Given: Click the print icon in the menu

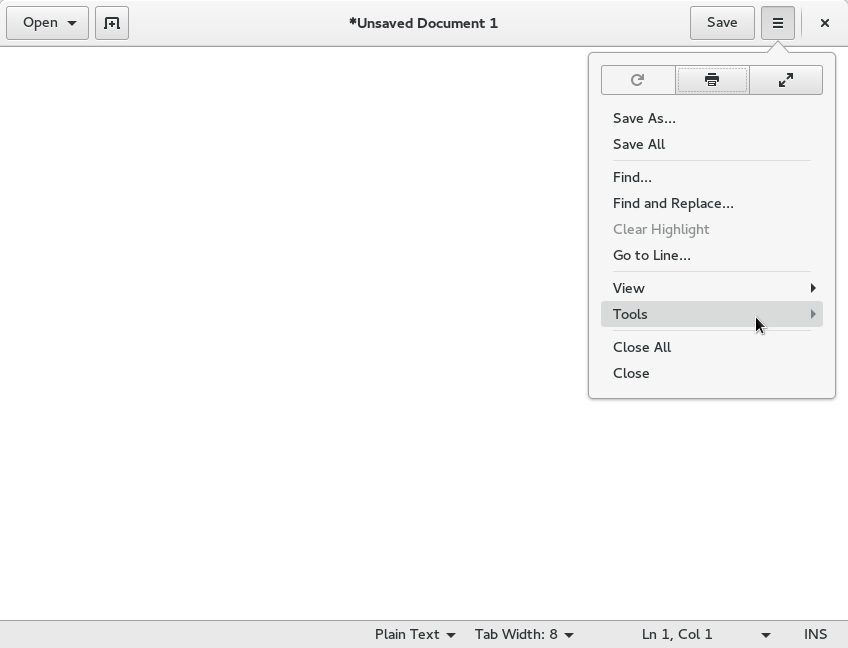Looking at the screenshot, I should click(712, 80).
